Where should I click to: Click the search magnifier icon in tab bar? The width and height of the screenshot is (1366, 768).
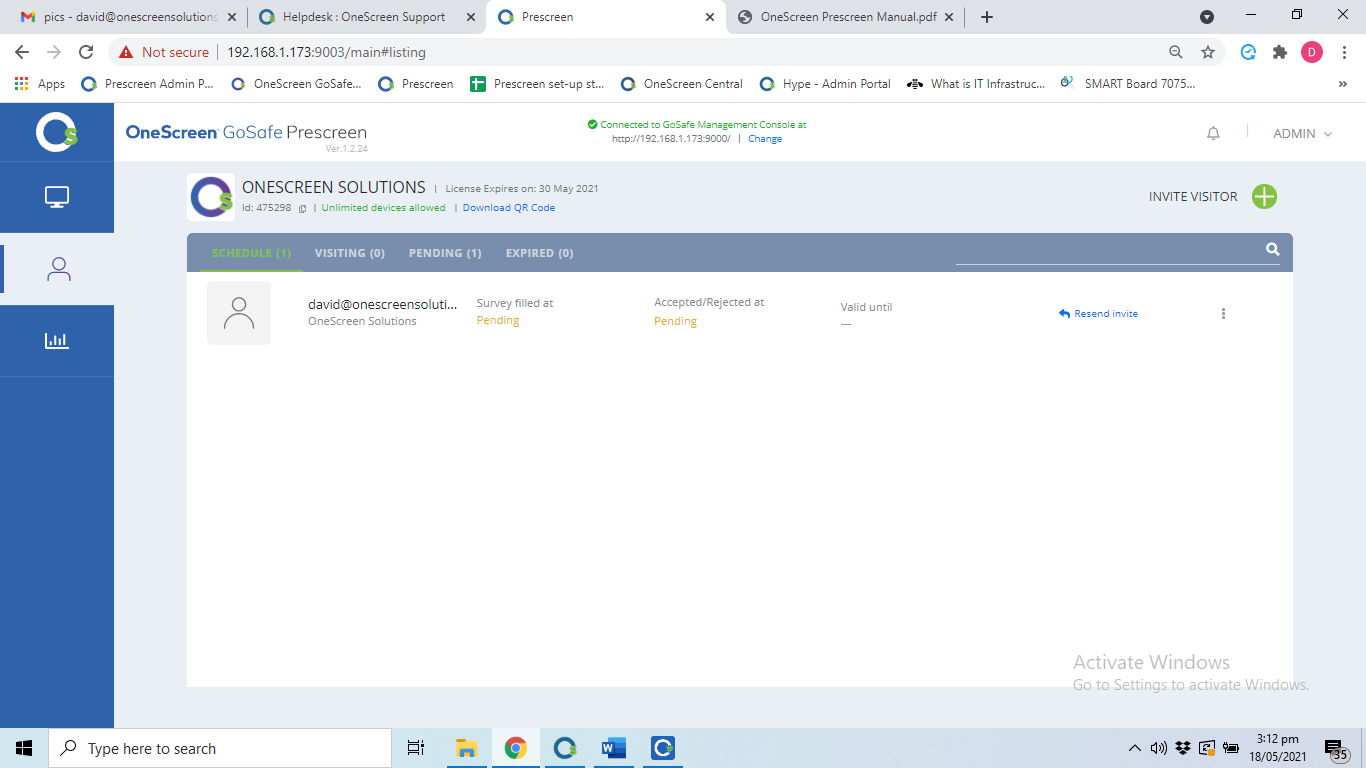tap(1273, 250)
